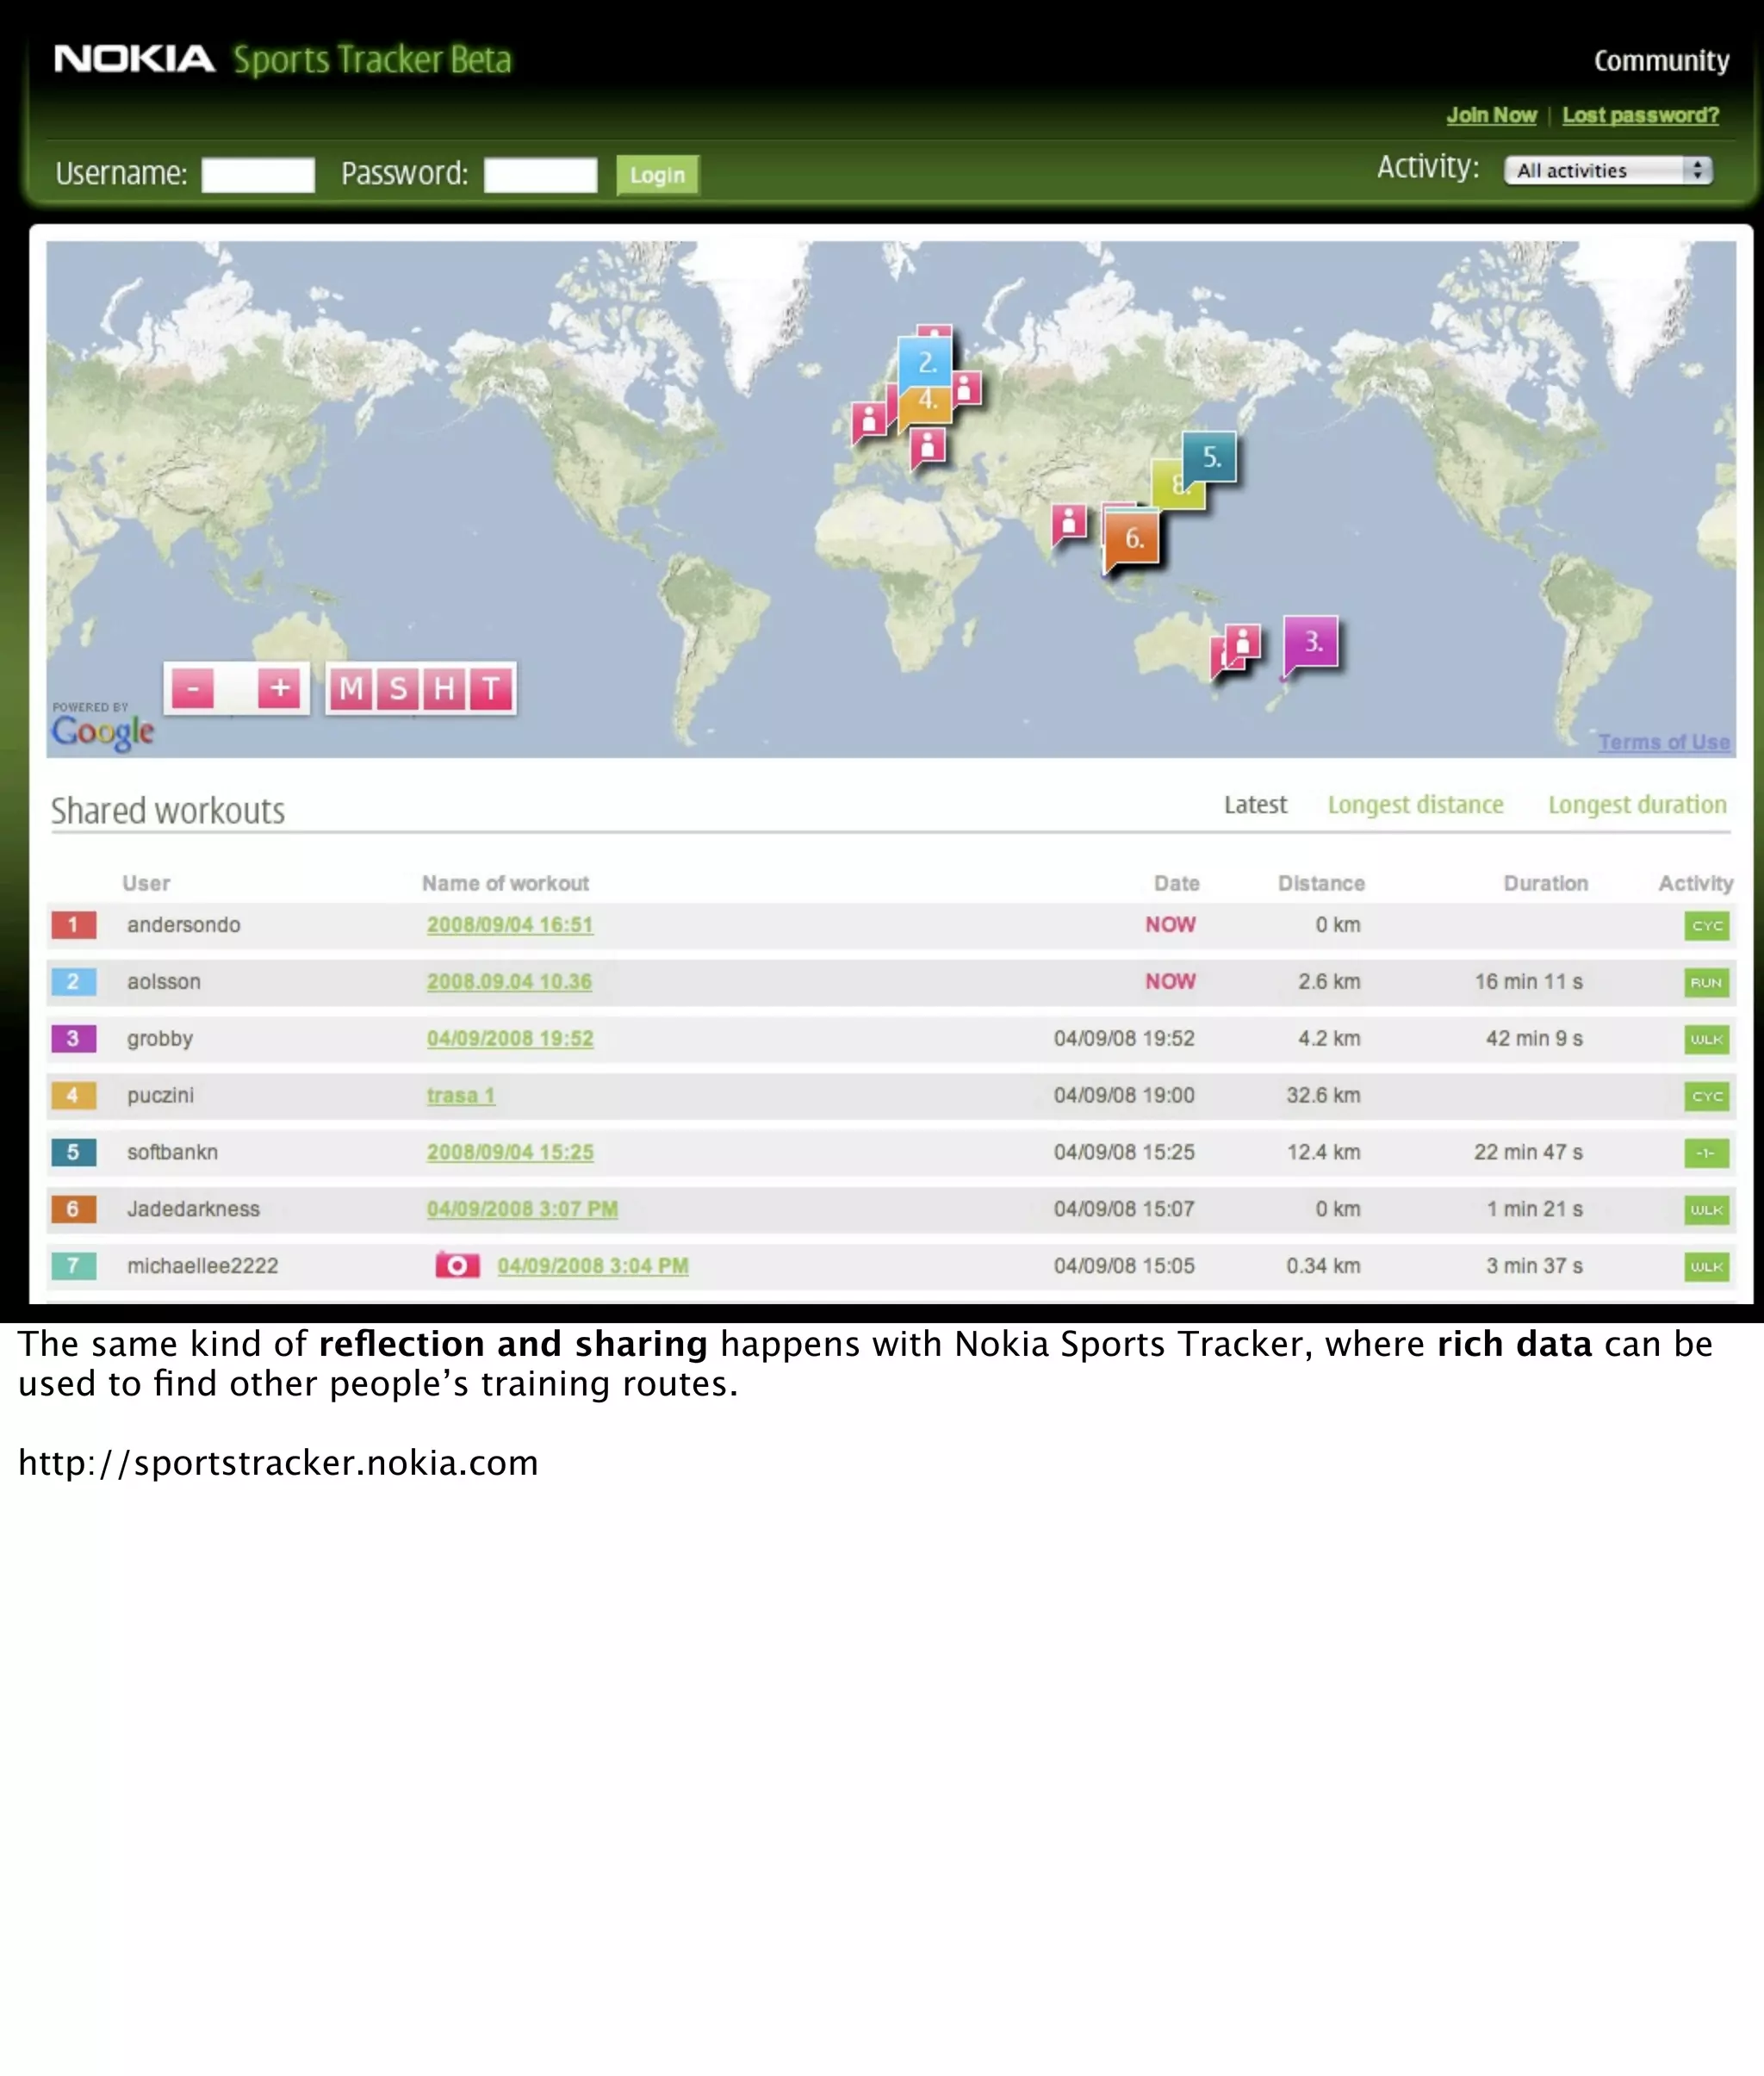
Task: Show Latest shared workouts
Action: click(x=1255, y=805)
